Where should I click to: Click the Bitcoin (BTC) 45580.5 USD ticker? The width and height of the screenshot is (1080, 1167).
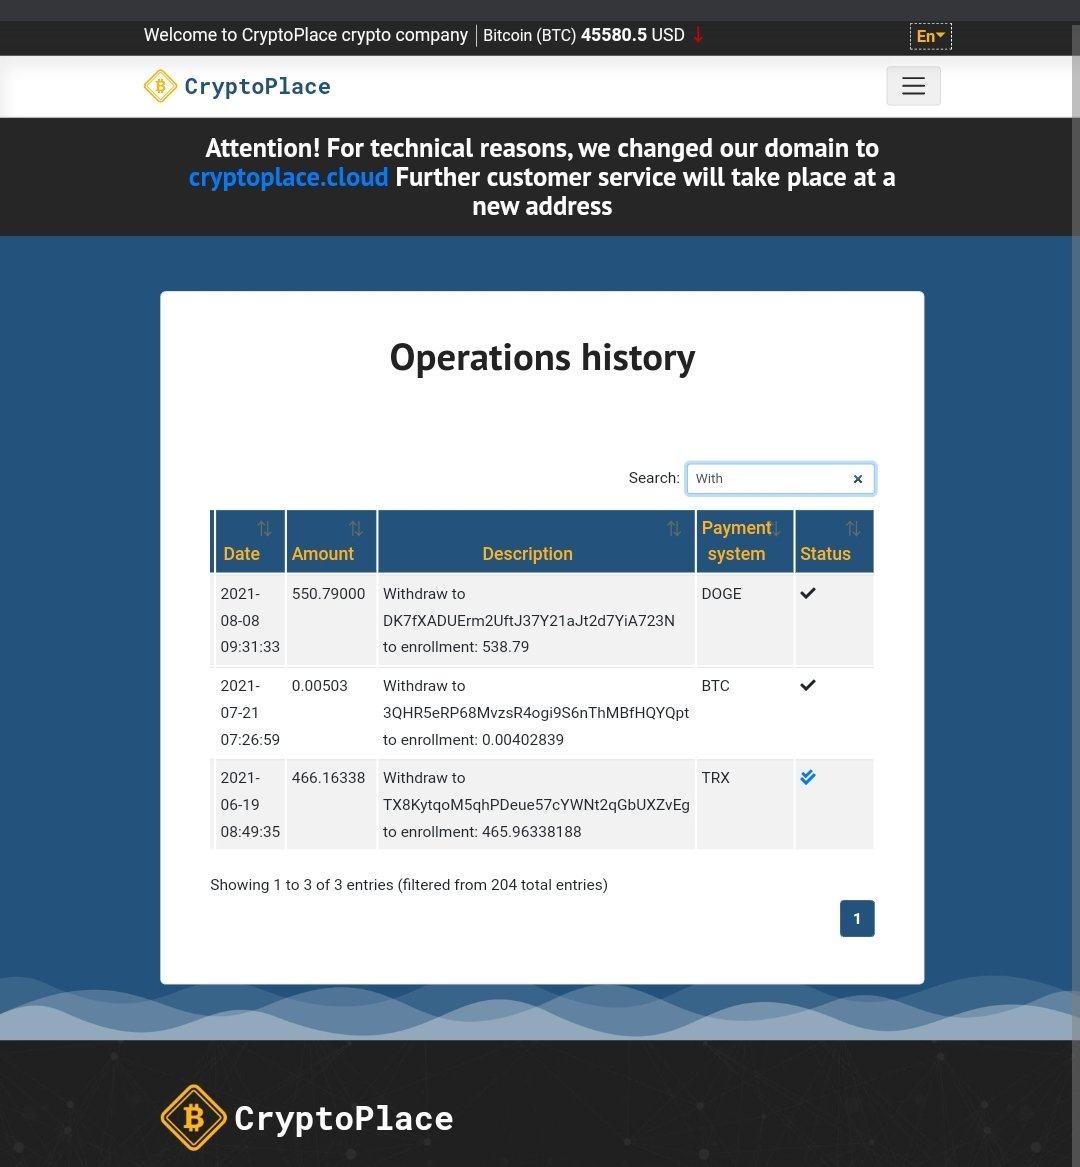pyautogui.click(x=584, y=35)
